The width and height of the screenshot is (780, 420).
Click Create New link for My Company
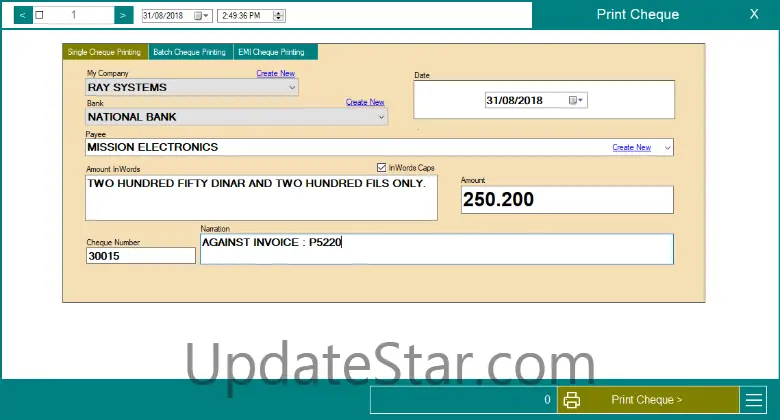[x=276, y=73]
